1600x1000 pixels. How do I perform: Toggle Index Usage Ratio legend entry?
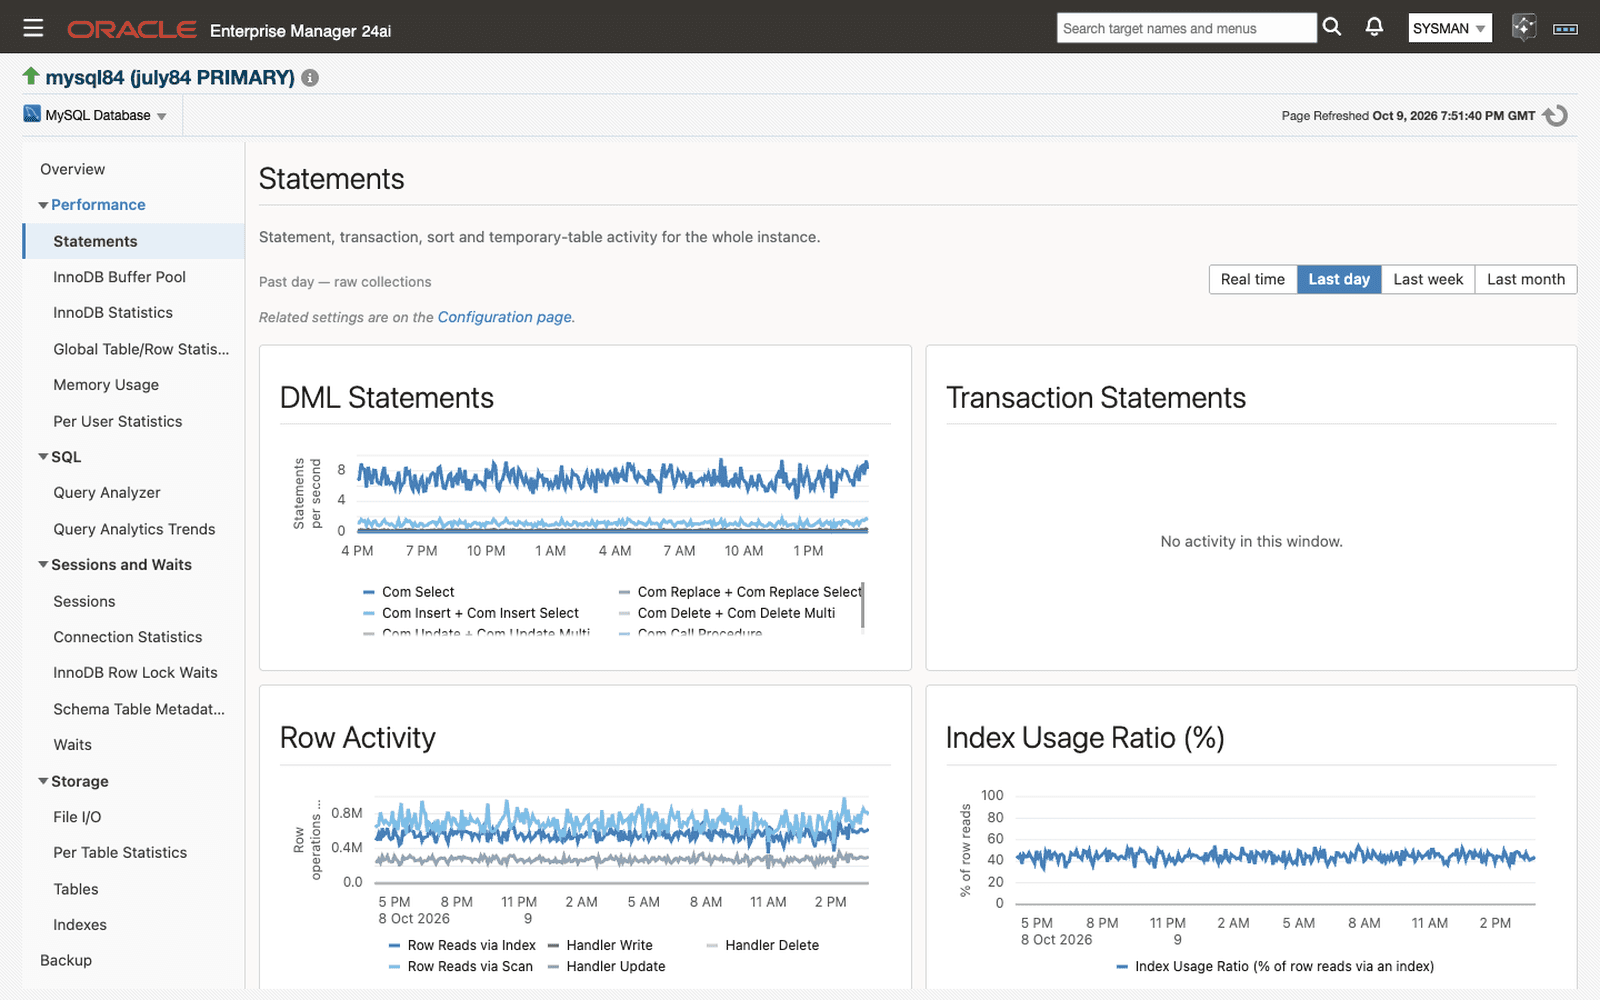coord(1275,966)
